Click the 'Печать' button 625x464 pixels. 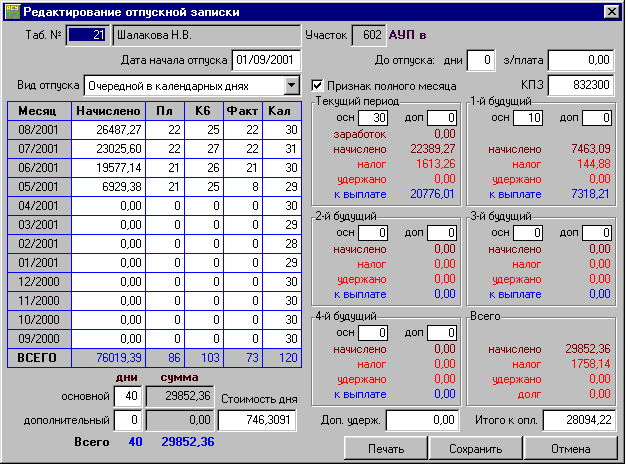pyautogui.click(x=386, y=449)
